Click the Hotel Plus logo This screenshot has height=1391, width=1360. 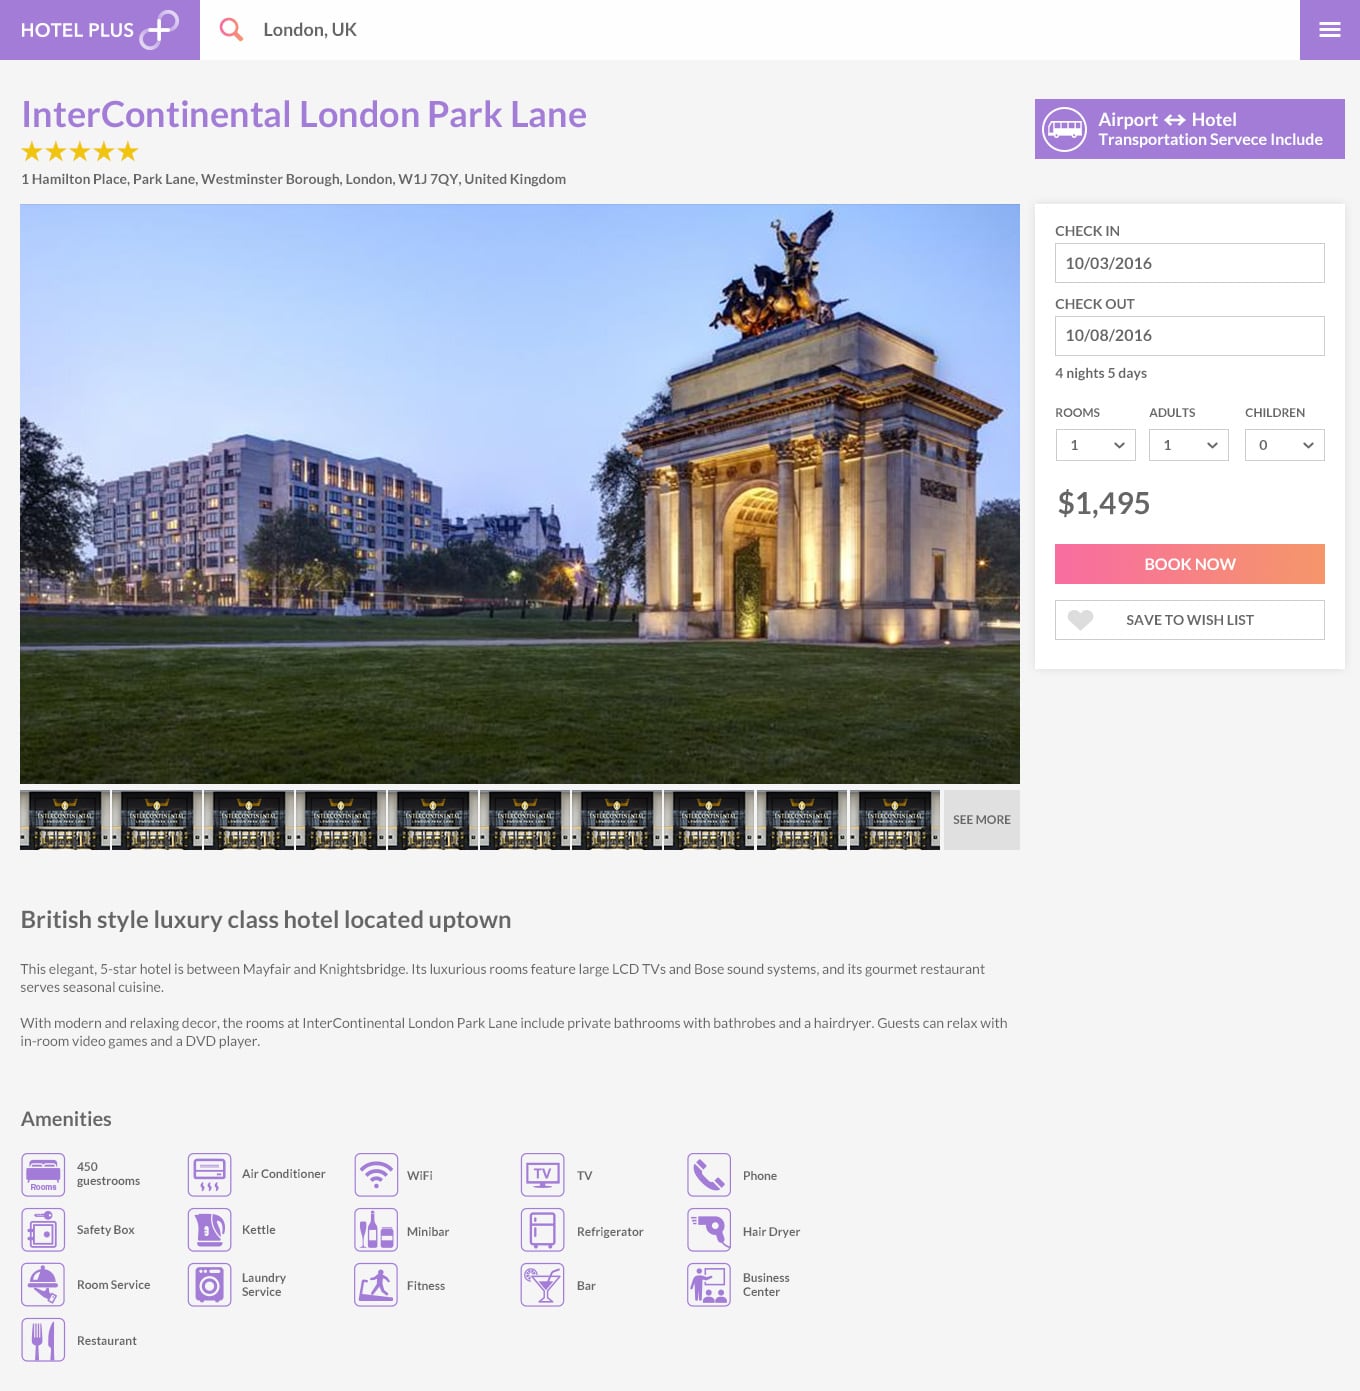point(99,30)
